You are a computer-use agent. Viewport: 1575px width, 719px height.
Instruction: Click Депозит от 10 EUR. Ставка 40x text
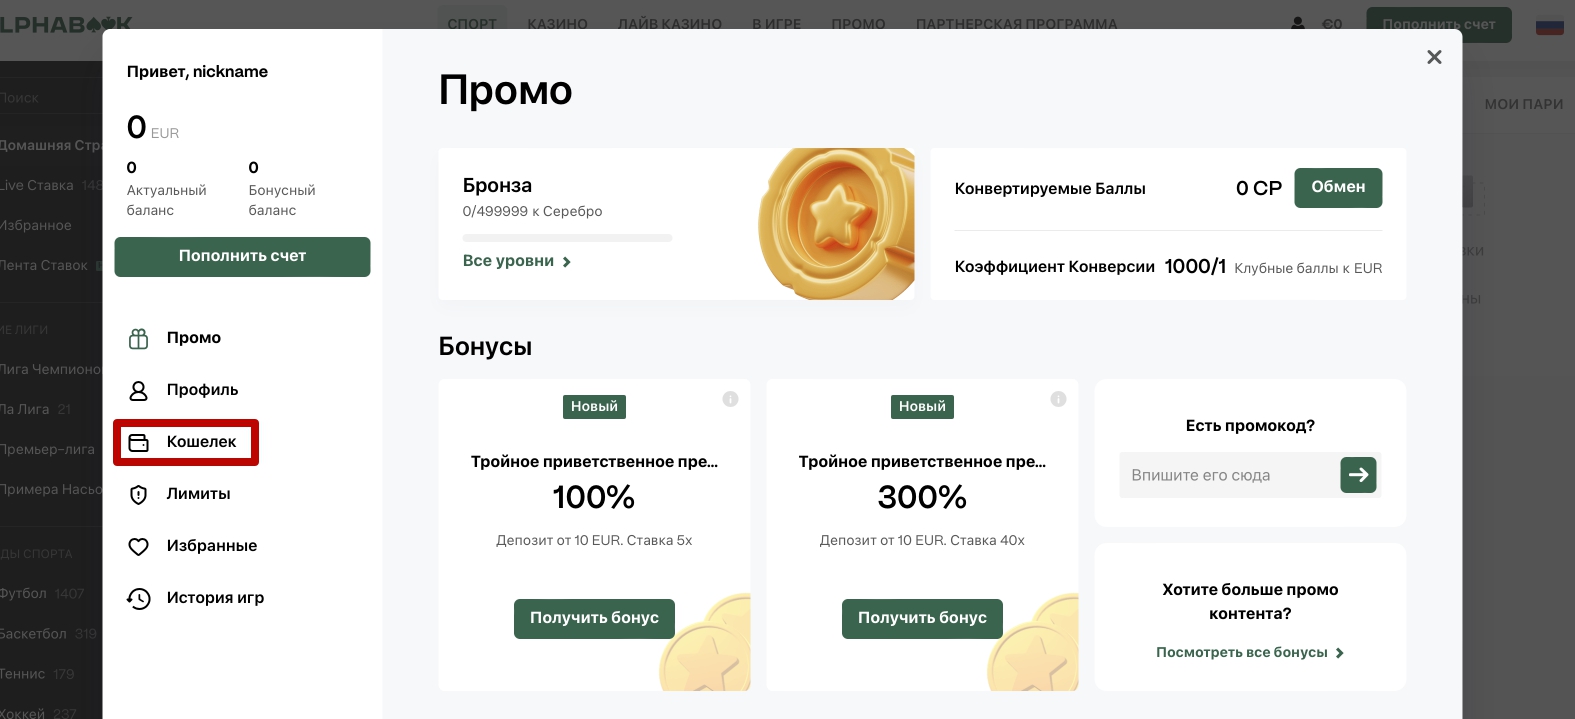pyautogui.click(x=922, y=540)
